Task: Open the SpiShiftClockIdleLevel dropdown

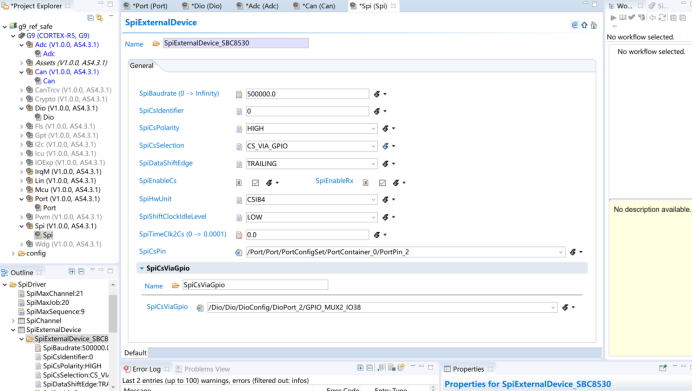Action: coord(373,217)
